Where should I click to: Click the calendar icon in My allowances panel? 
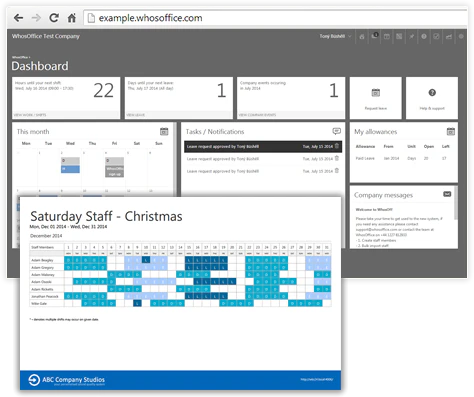(x=451, y=131)
